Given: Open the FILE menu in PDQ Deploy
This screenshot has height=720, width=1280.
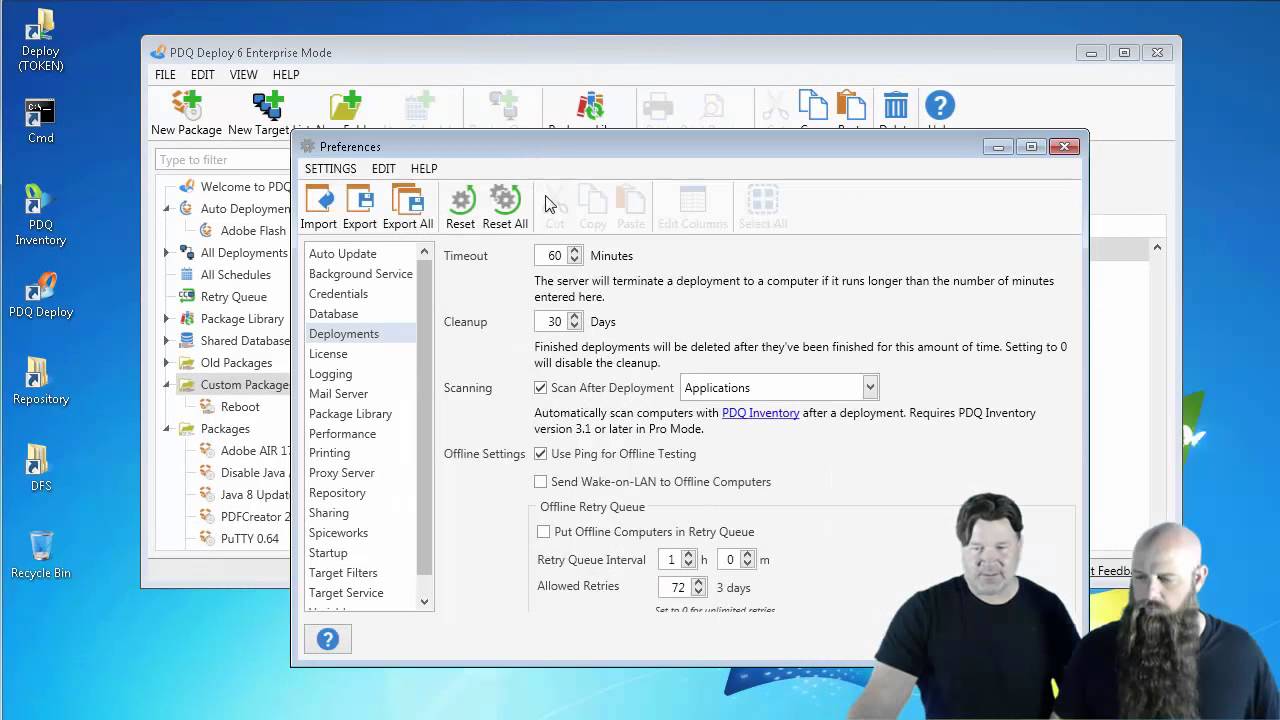Looking at the screenshot, I should point(165,75).
